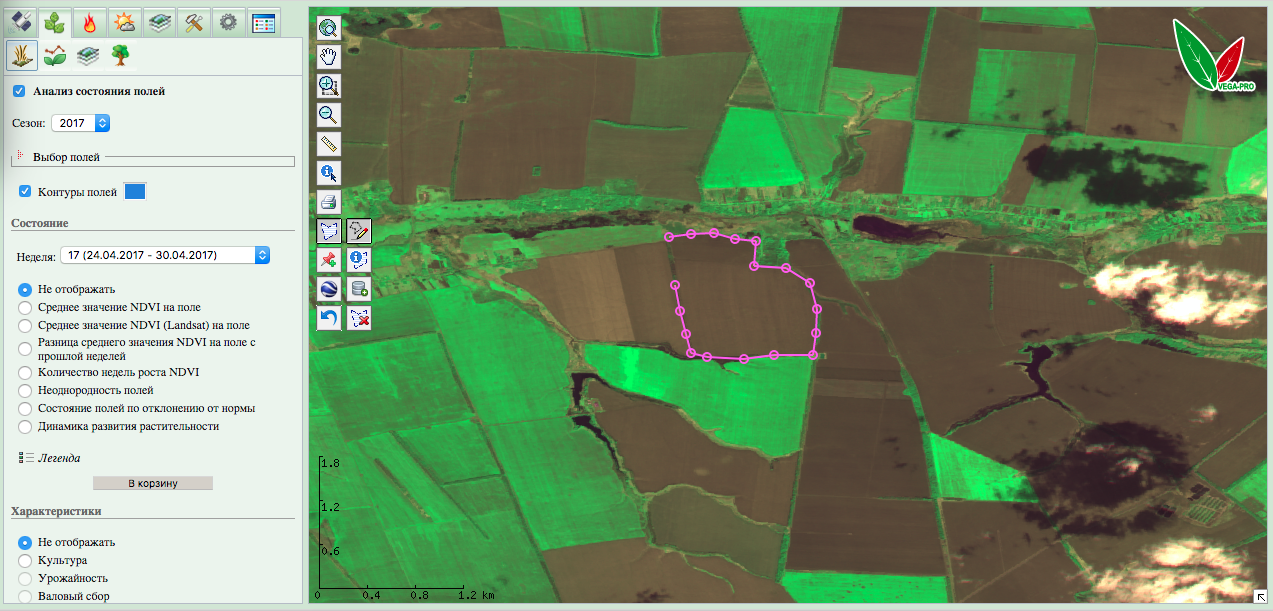Switch to the fire monitoring tab
1273x611 pixels.
click(x=91, y=22)
